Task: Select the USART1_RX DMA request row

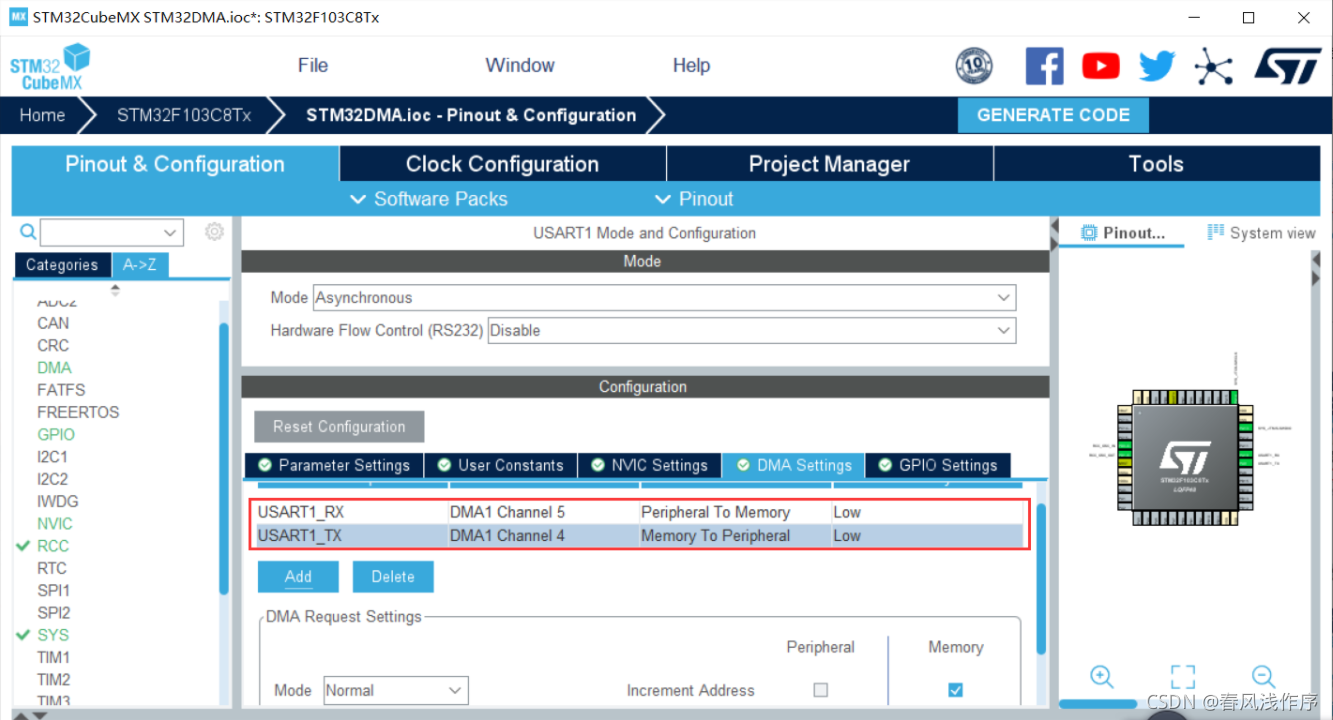Action: click(640, 512)
